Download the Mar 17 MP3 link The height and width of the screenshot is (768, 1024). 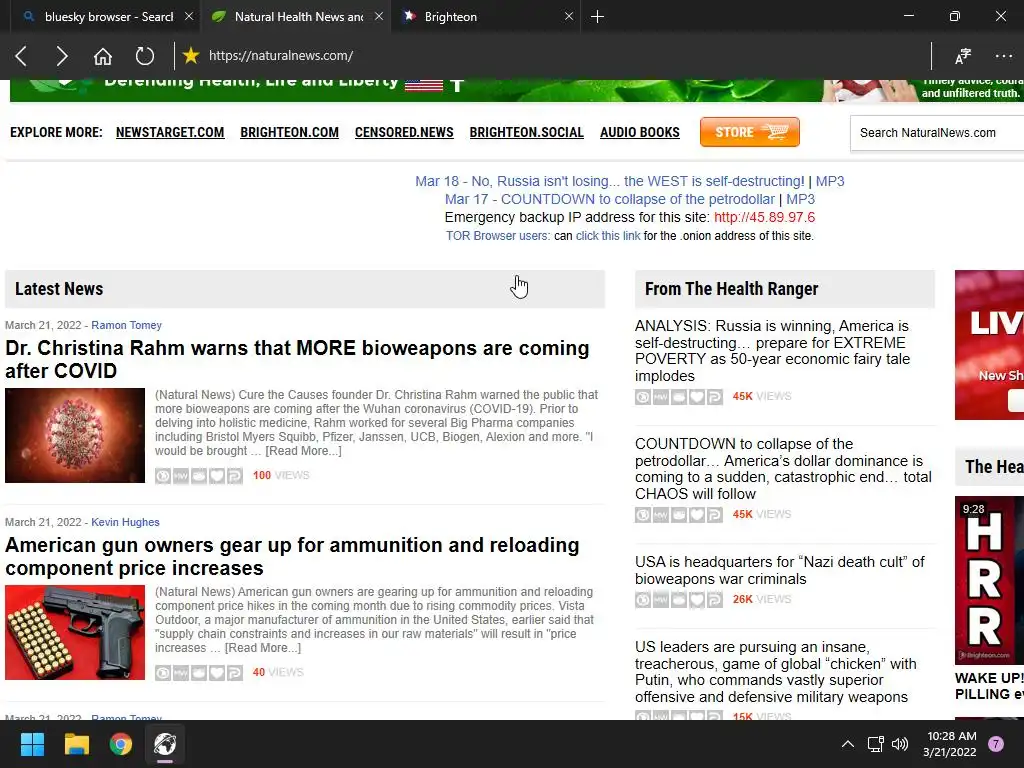pyautogui.click(x=801, y=199)
